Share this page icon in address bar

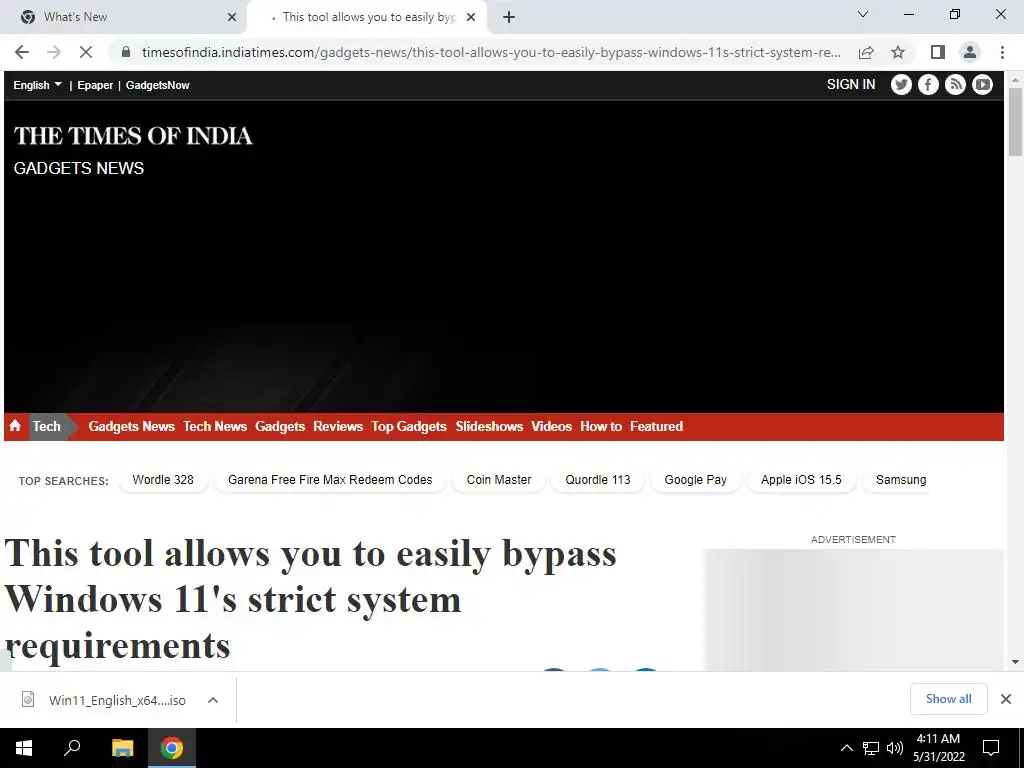[x=867, y=52]
